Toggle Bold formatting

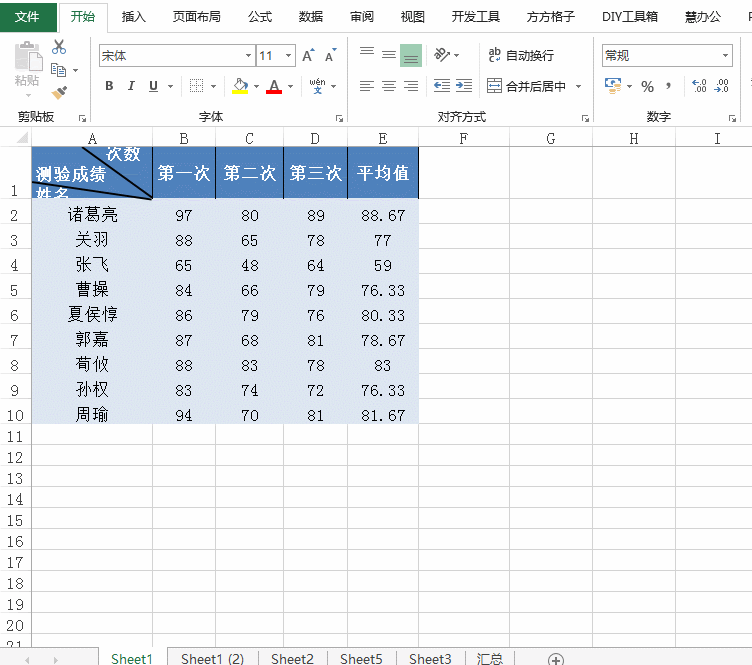click(x=109, y=86)
